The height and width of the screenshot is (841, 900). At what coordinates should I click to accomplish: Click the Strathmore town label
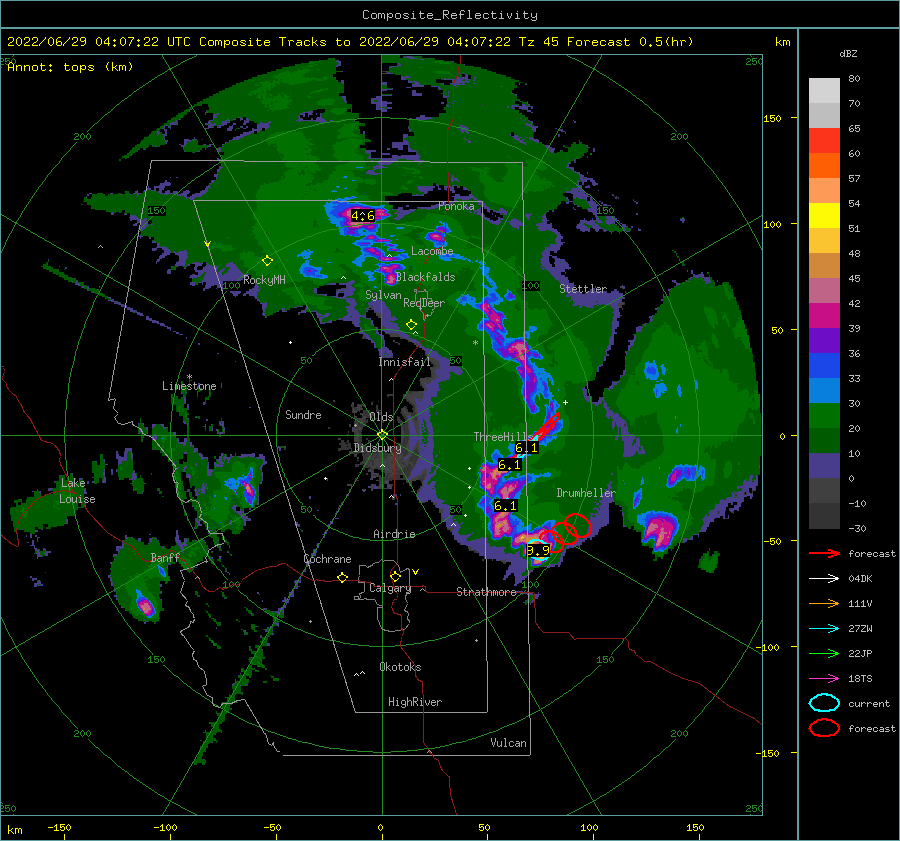point(486,592)
